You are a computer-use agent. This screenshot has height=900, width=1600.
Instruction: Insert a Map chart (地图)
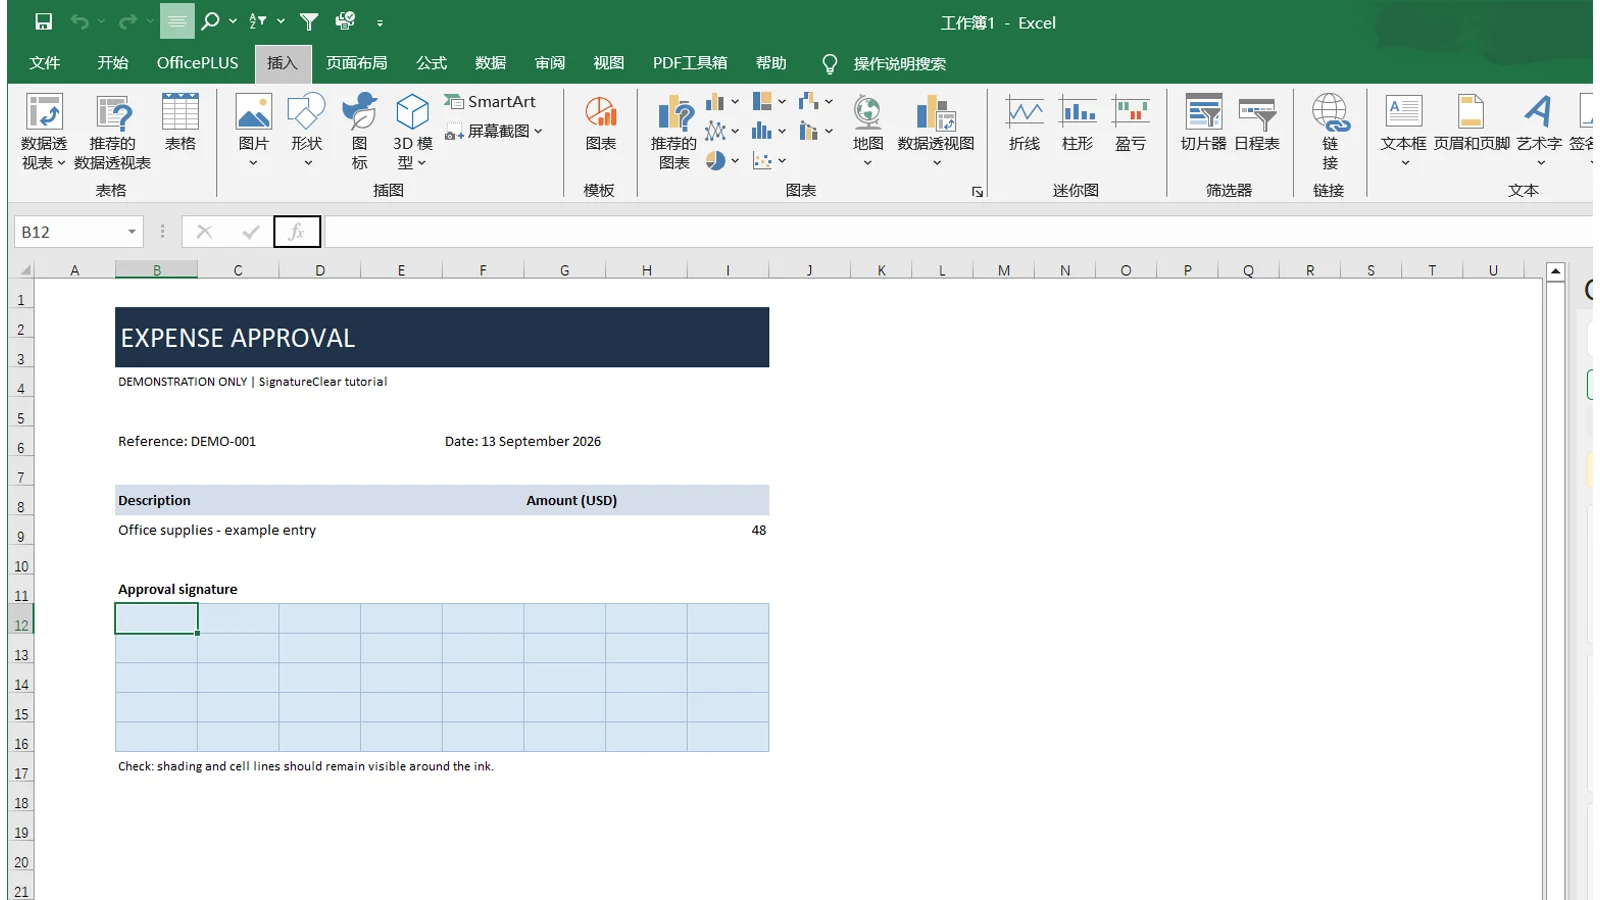867,131
